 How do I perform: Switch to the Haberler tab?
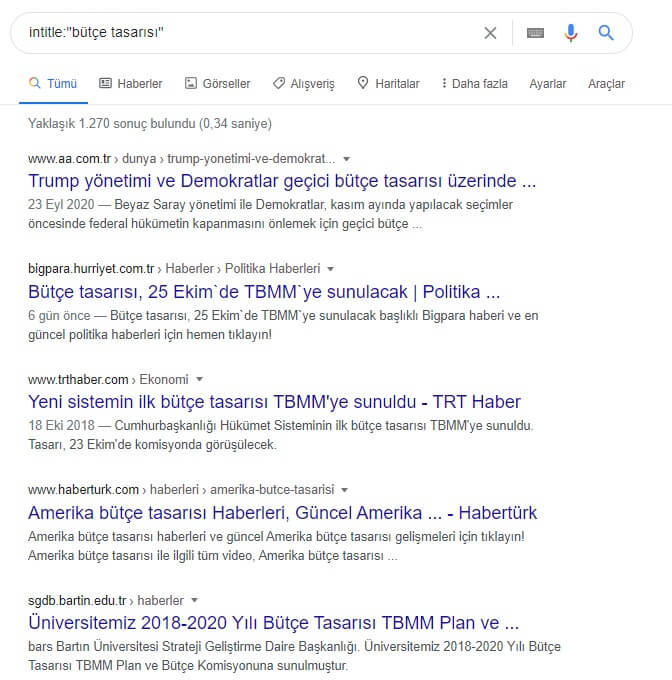tap(130, 84)
